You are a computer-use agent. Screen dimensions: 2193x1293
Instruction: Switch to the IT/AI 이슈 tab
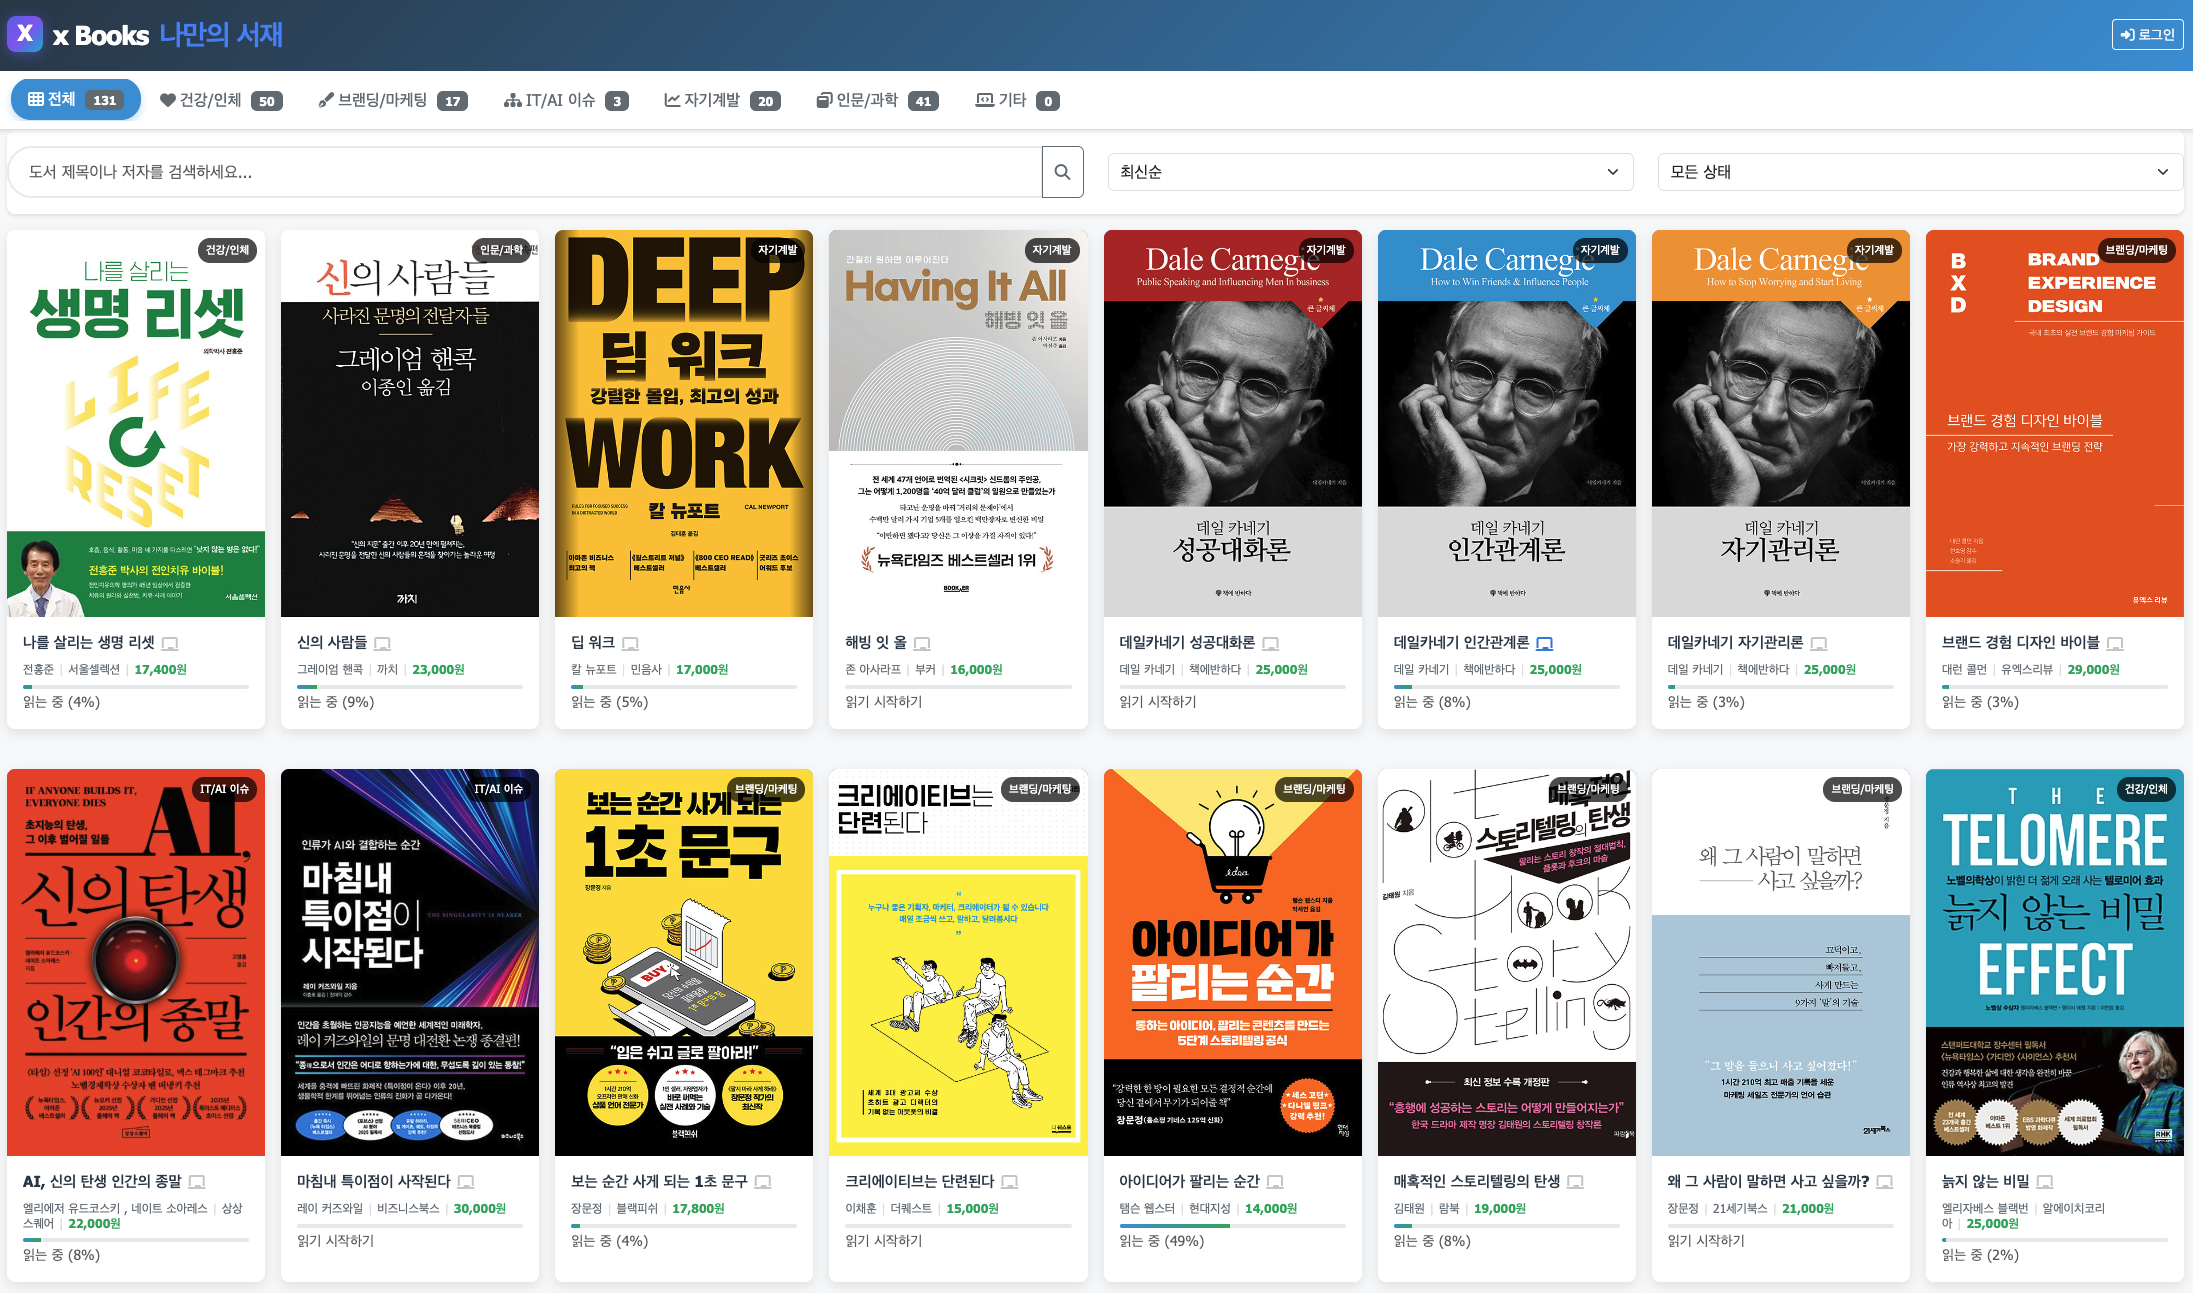566,100
